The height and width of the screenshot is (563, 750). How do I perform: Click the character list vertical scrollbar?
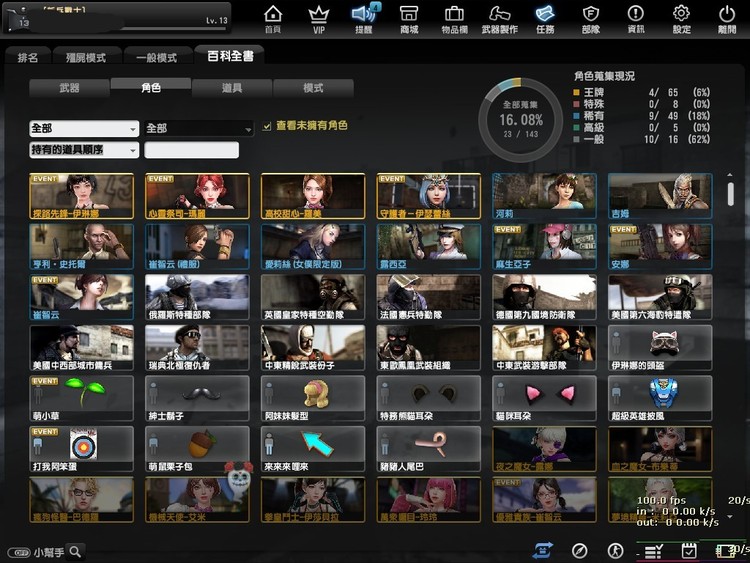click(730, 195)
